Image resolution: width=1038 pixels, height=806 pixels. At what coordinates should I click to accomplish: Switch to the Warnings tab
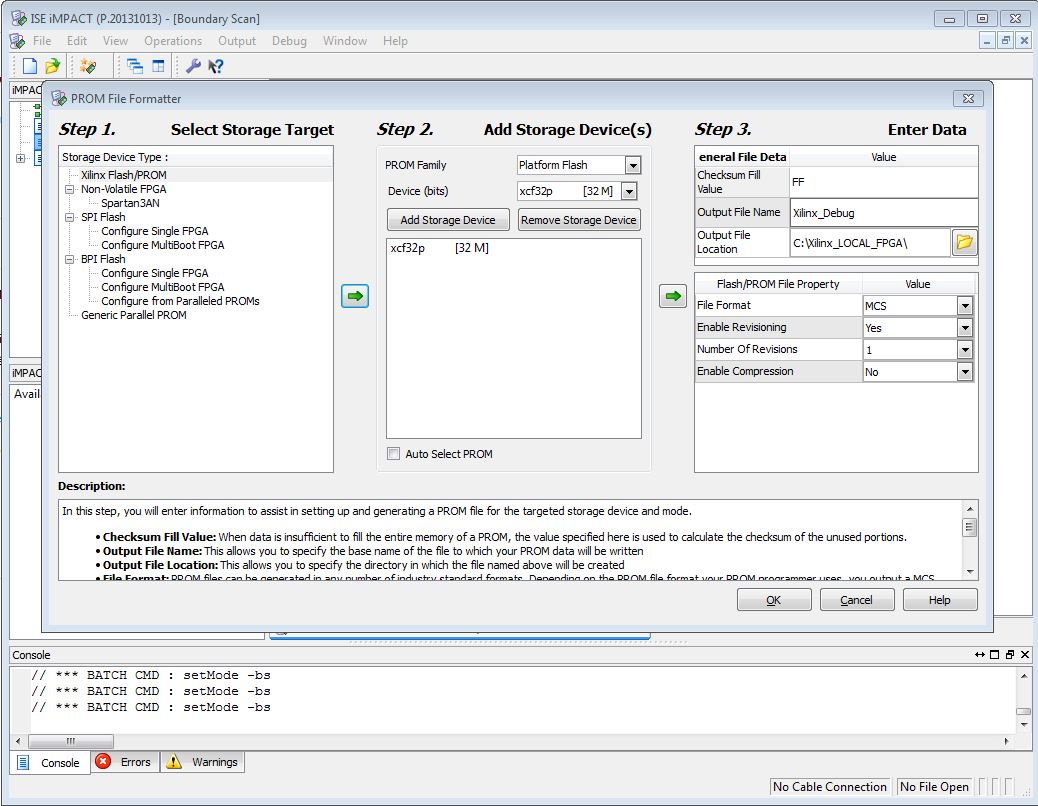[202, 762]
